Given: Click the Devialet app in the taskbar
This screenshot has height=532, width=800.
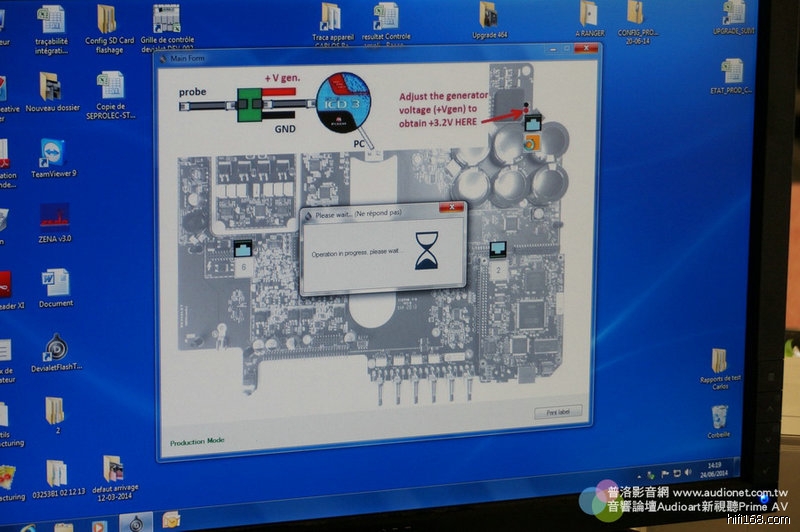Looking at the screenshot, I should tap(137, 522).
